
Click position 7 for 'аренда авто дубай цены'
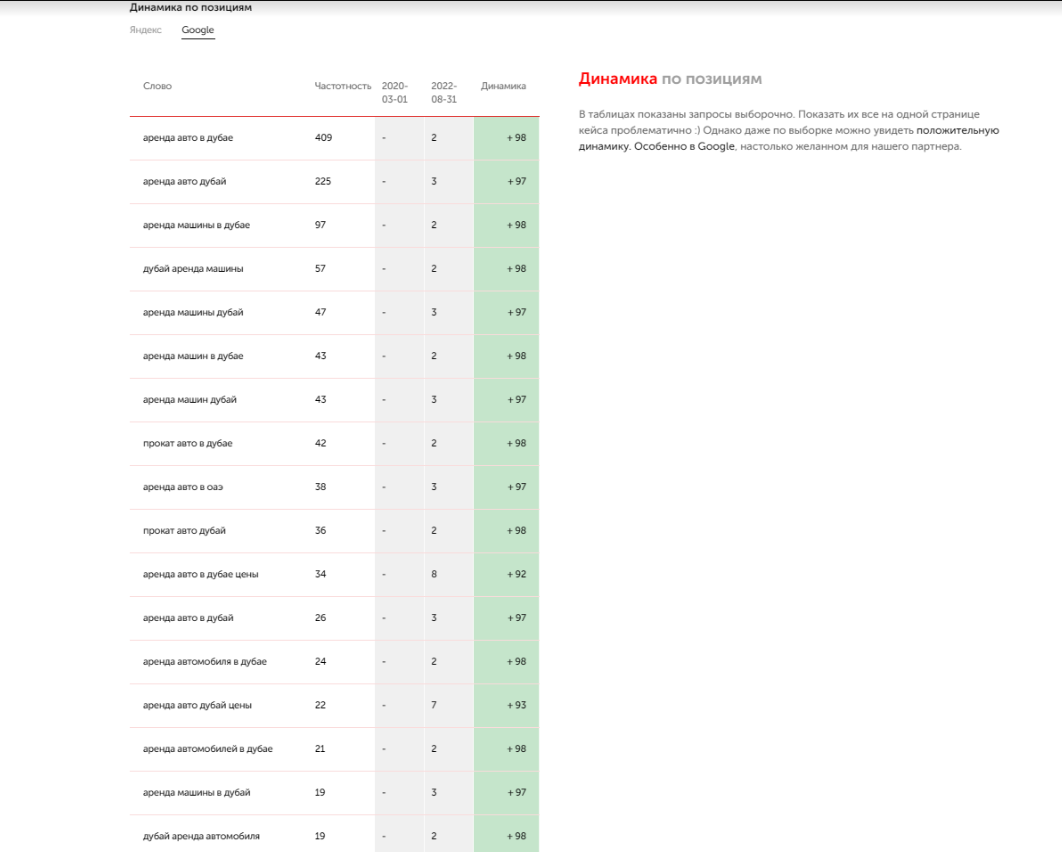tap(434, 706)
